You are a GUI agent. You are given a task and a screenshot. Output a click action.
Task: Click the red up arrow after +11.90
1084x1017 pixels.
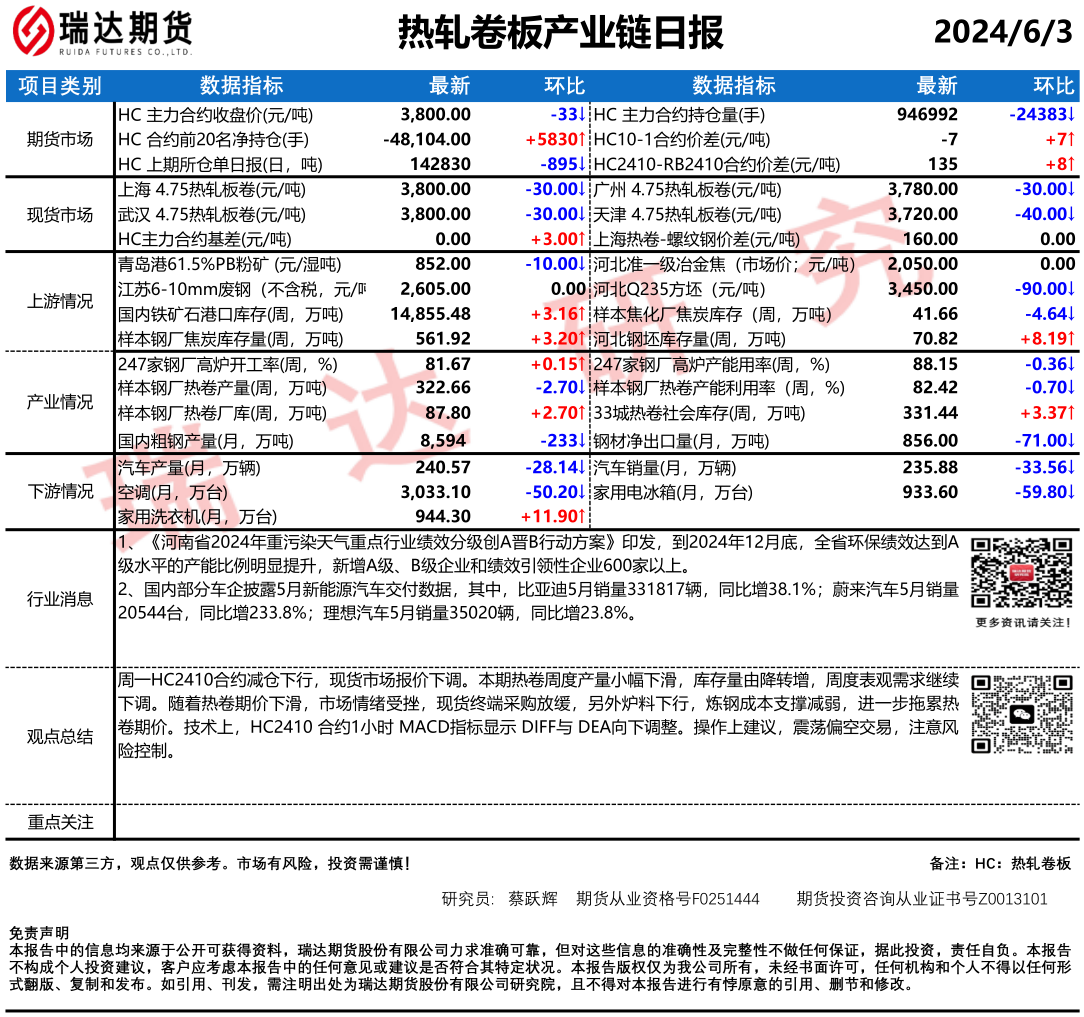[x=580, y=516]
